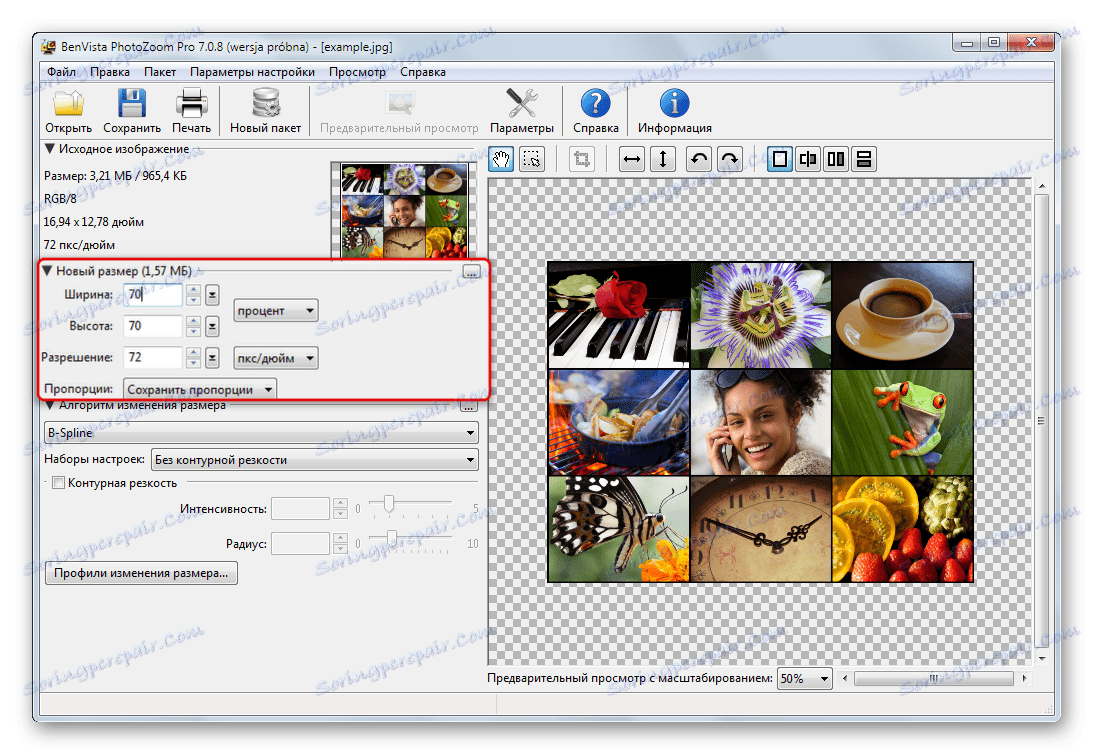Collapse the Исходное изображение section
Screen dimensions: 1094x755
click(x=50, y=149)
